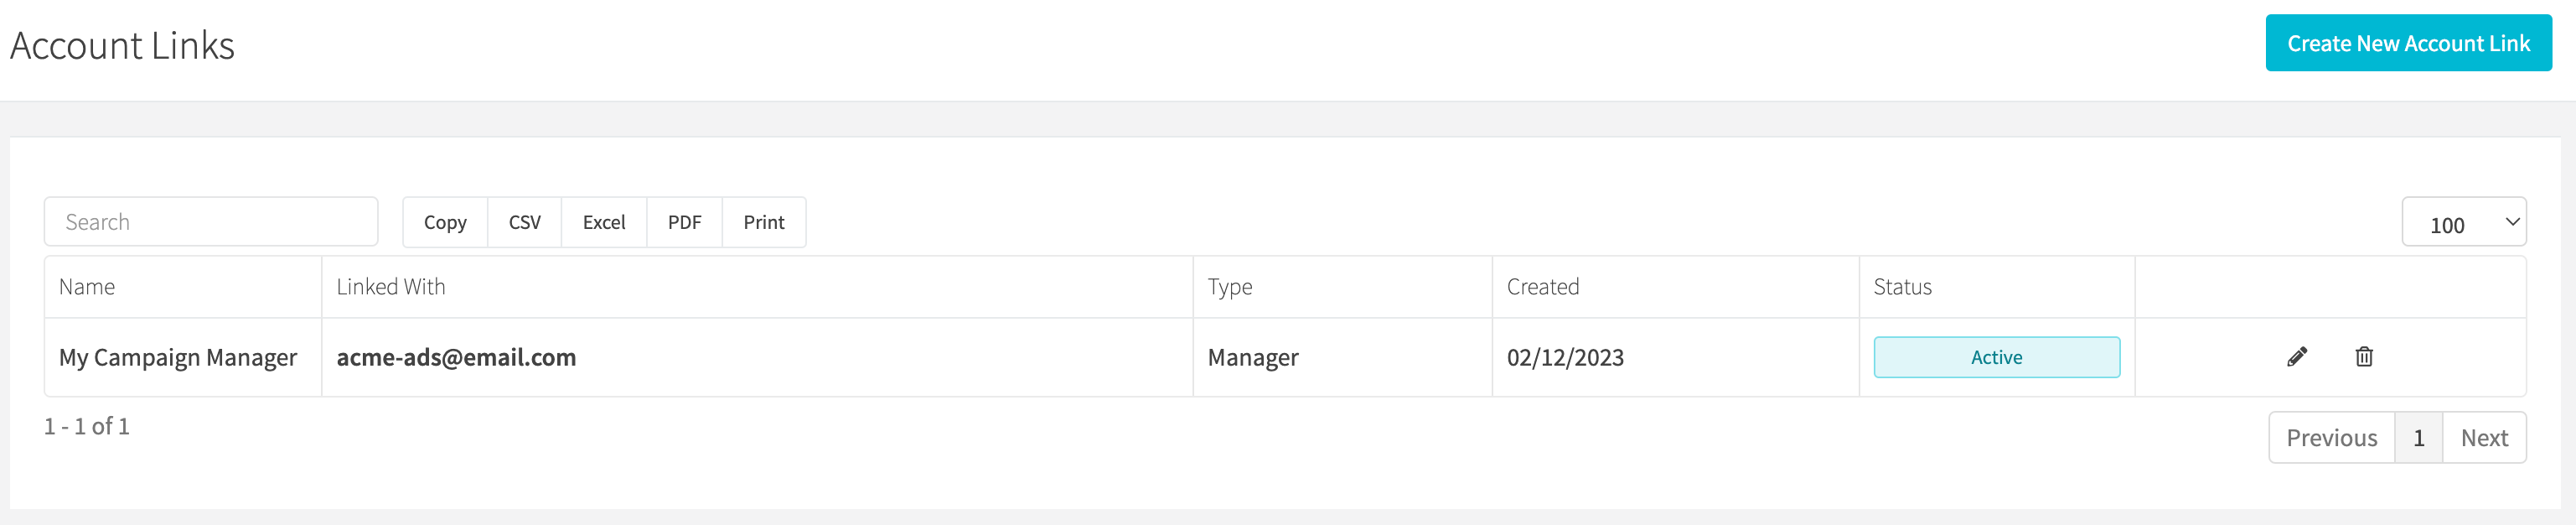Click the Copy export button
The width and height of the screenshot is (2576, 525).
(x=444, y=222)
